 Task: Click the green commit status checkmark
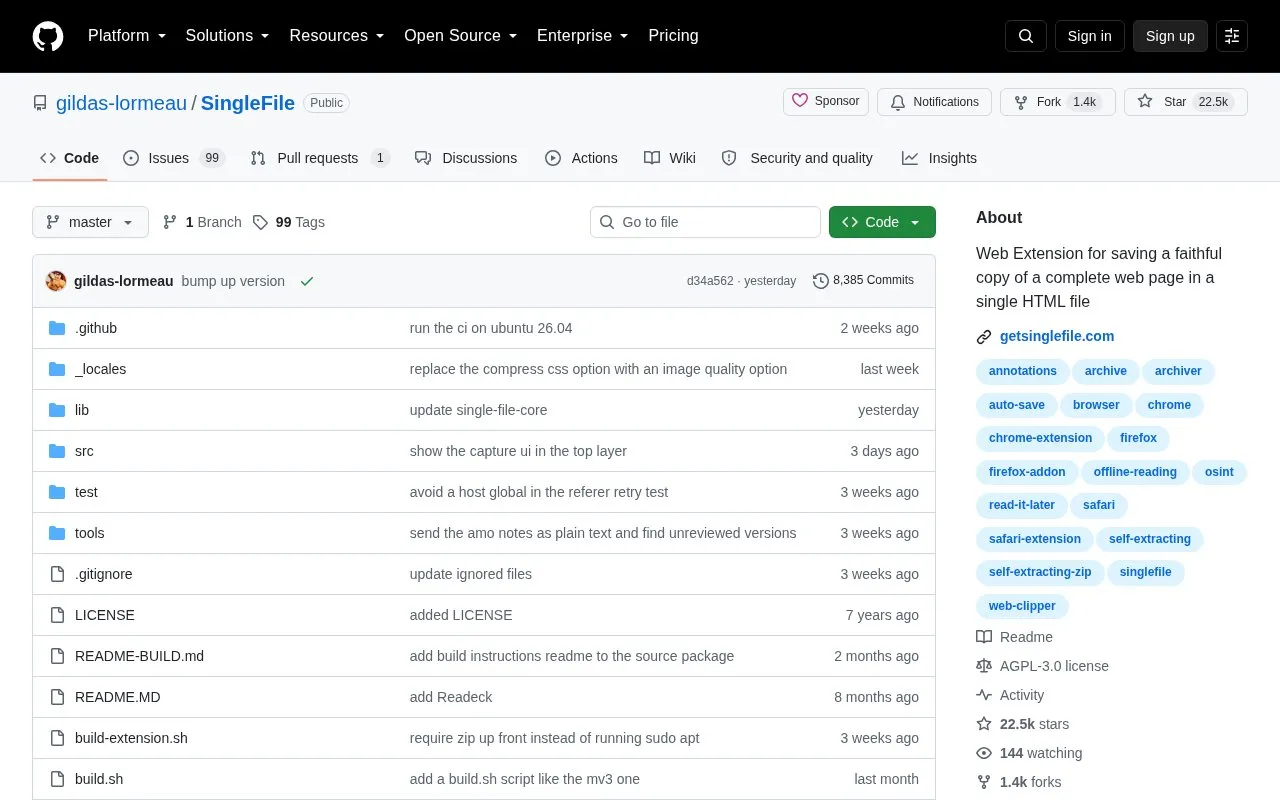pos(307,281)
